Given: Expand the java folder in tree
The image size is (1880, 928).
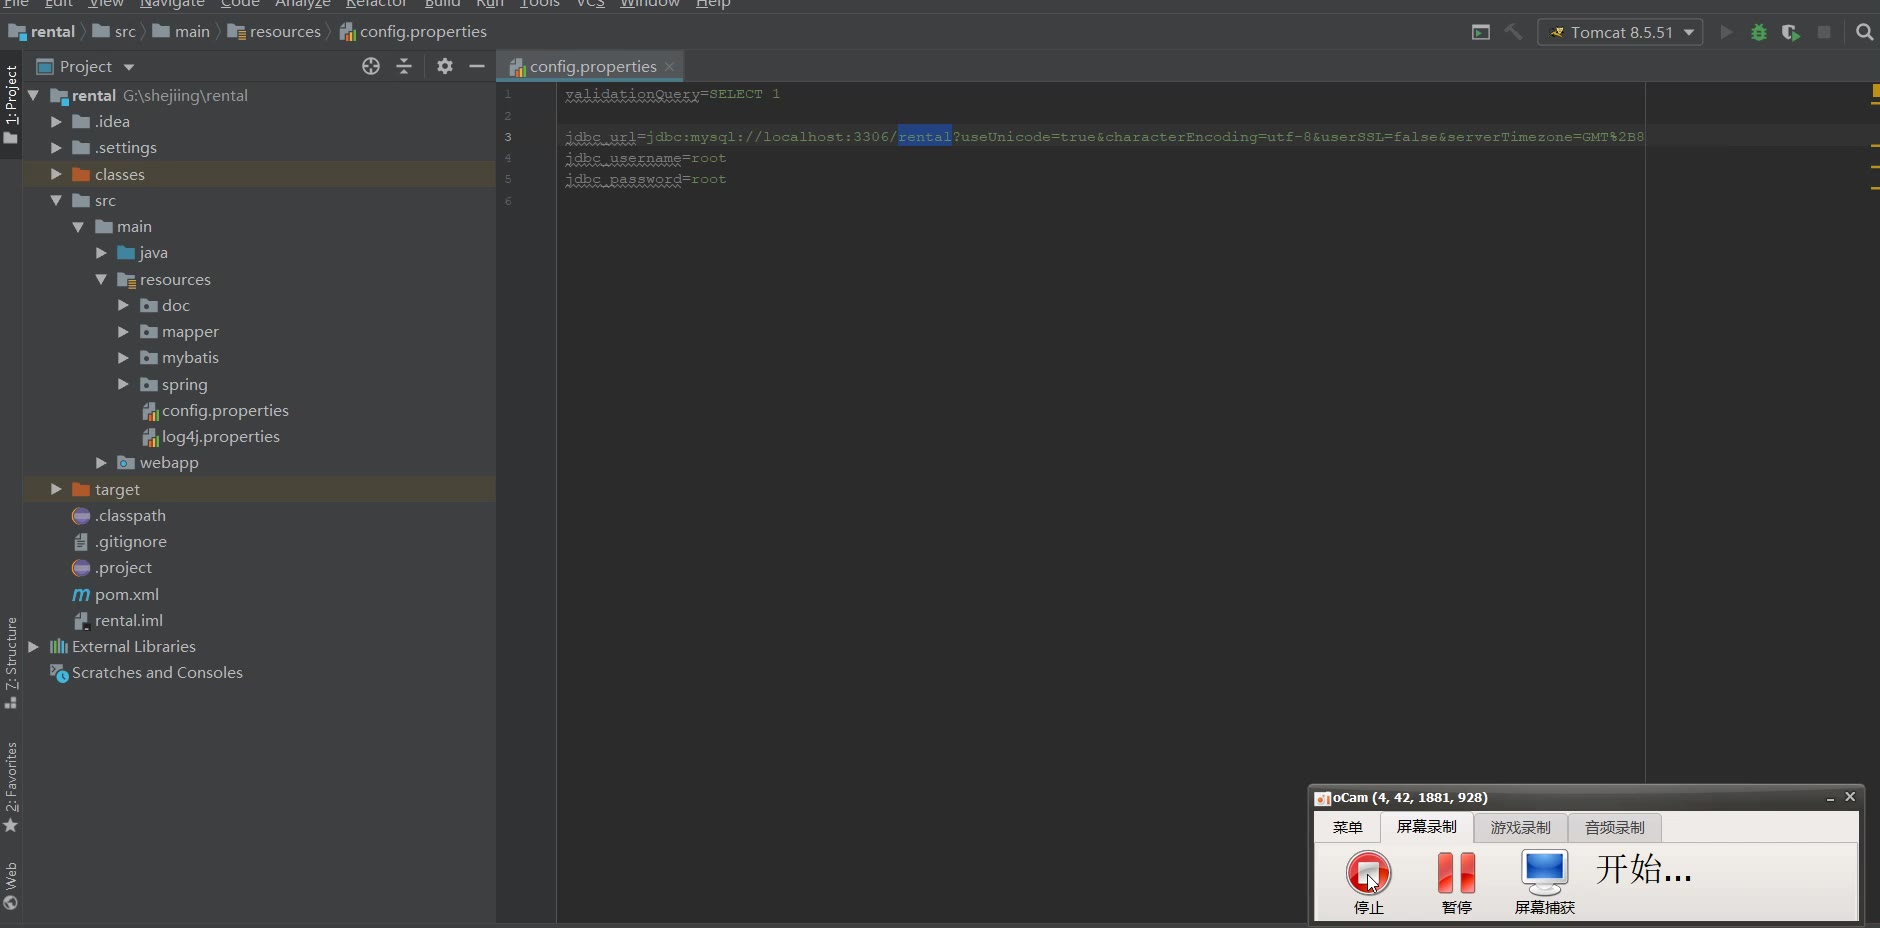Looking at the screenshot, I should pos(101,253).
